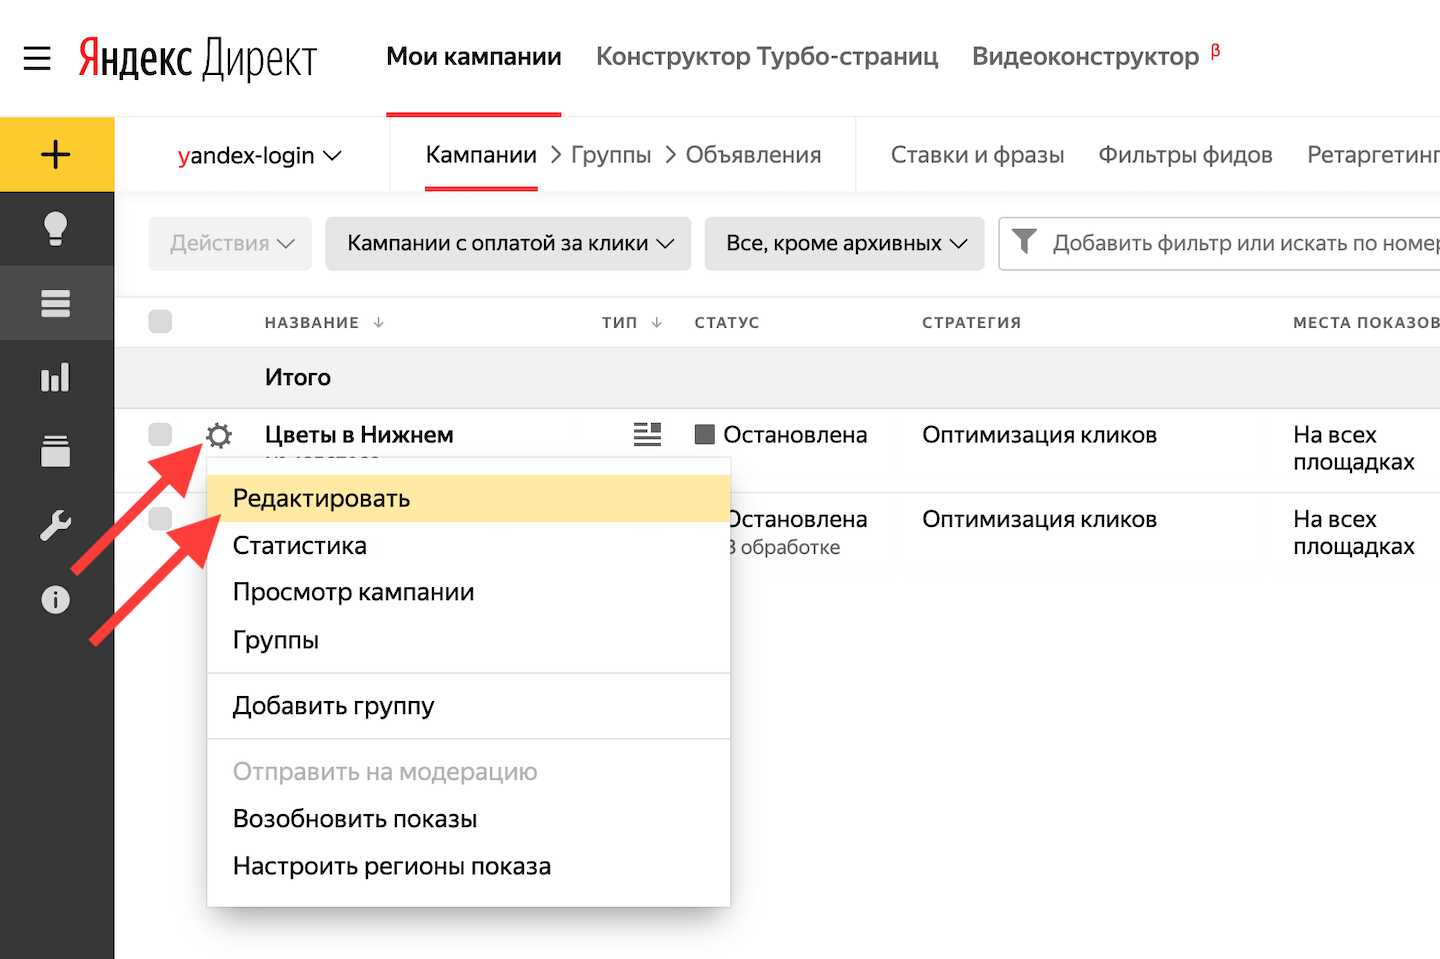Switch to Мои кампании tab

(x=474, y=57)
